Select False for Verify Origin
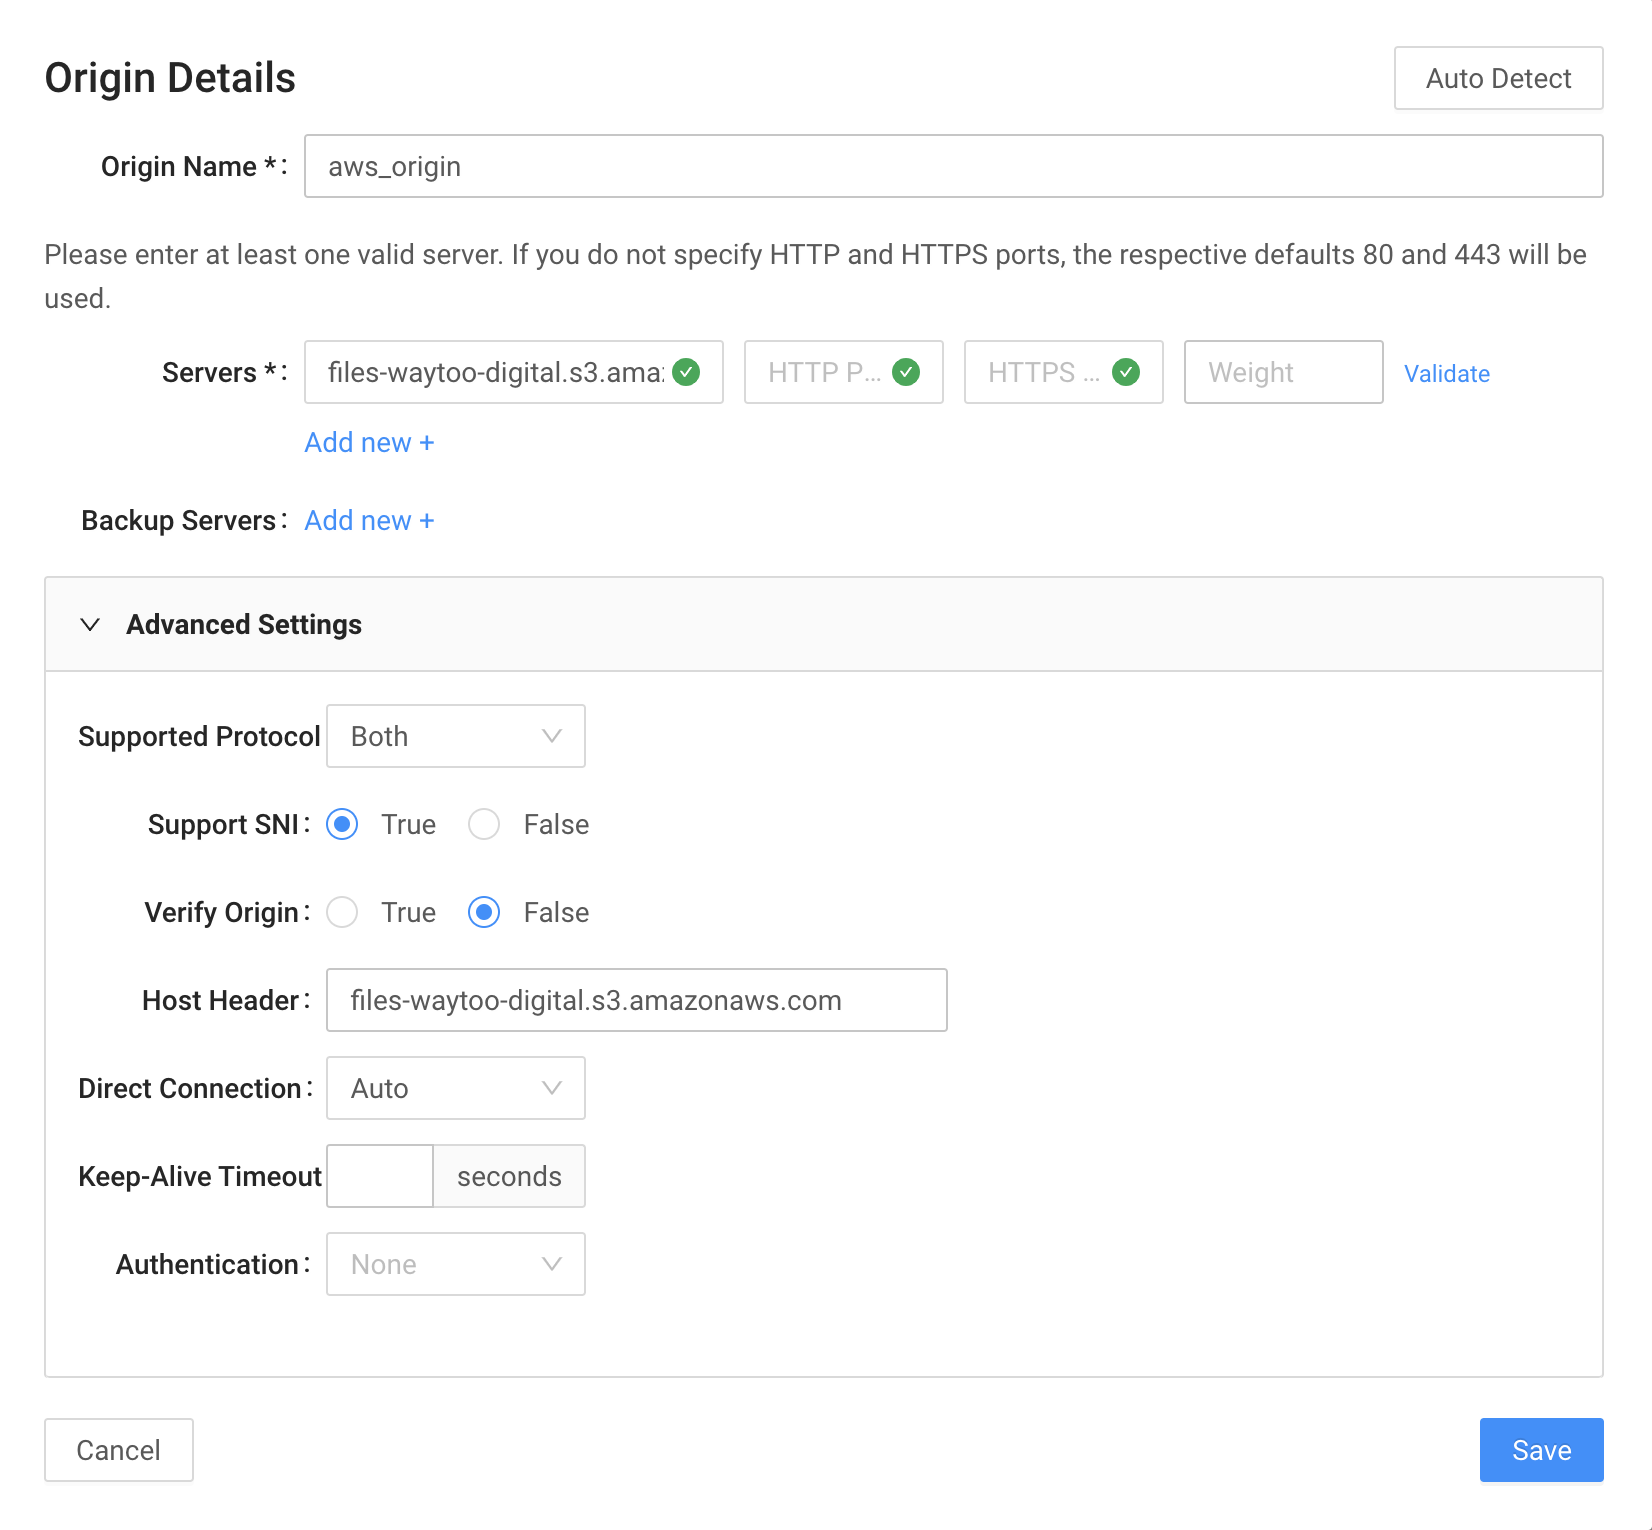 pyautogui.click(x=484, y=912)
